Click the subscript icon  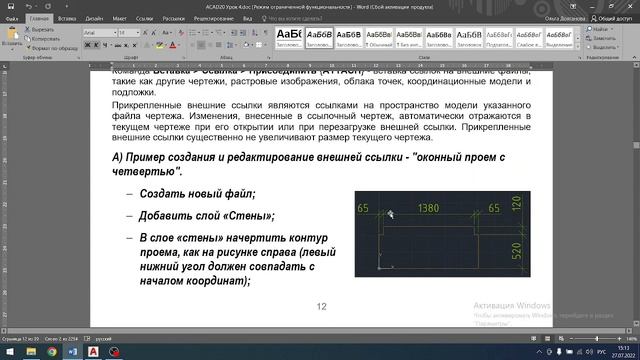point(126,45)
